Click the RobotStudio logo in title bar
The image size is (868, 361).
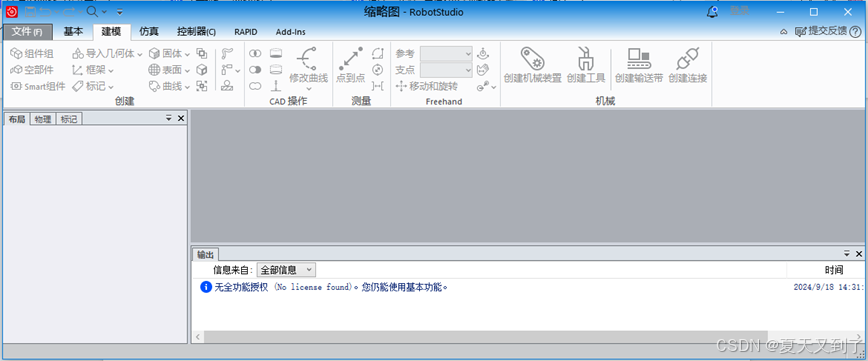pos(12,12)
